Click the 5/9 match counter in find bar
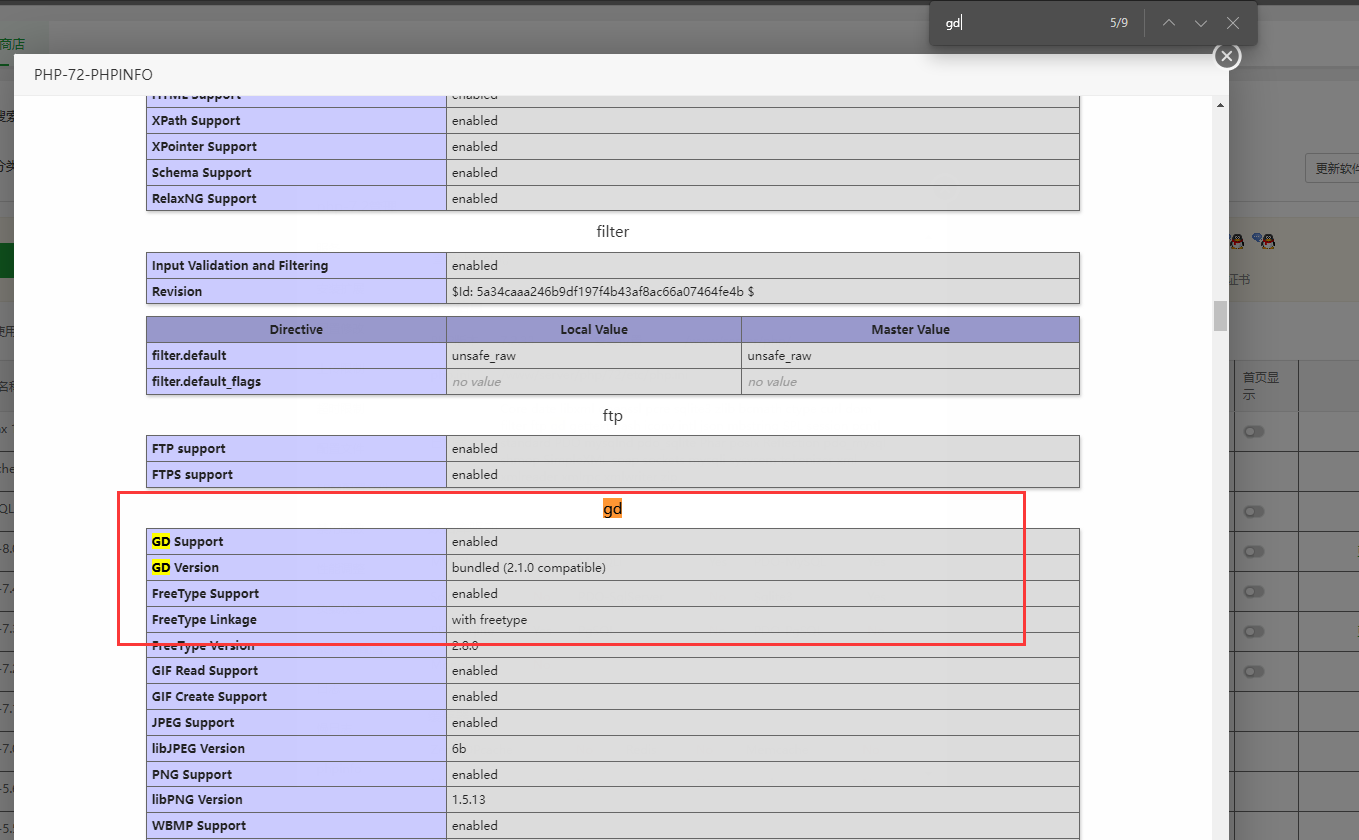The width and height of the screenshot is (1359, 840). [x=1119, y=23]
